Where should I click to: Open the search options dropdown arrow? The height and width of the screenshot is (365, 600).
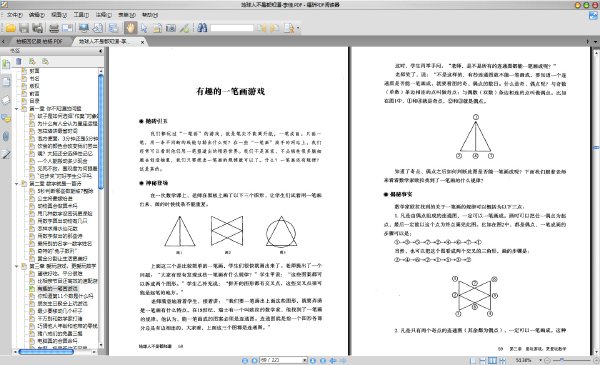tap(298, 28)
